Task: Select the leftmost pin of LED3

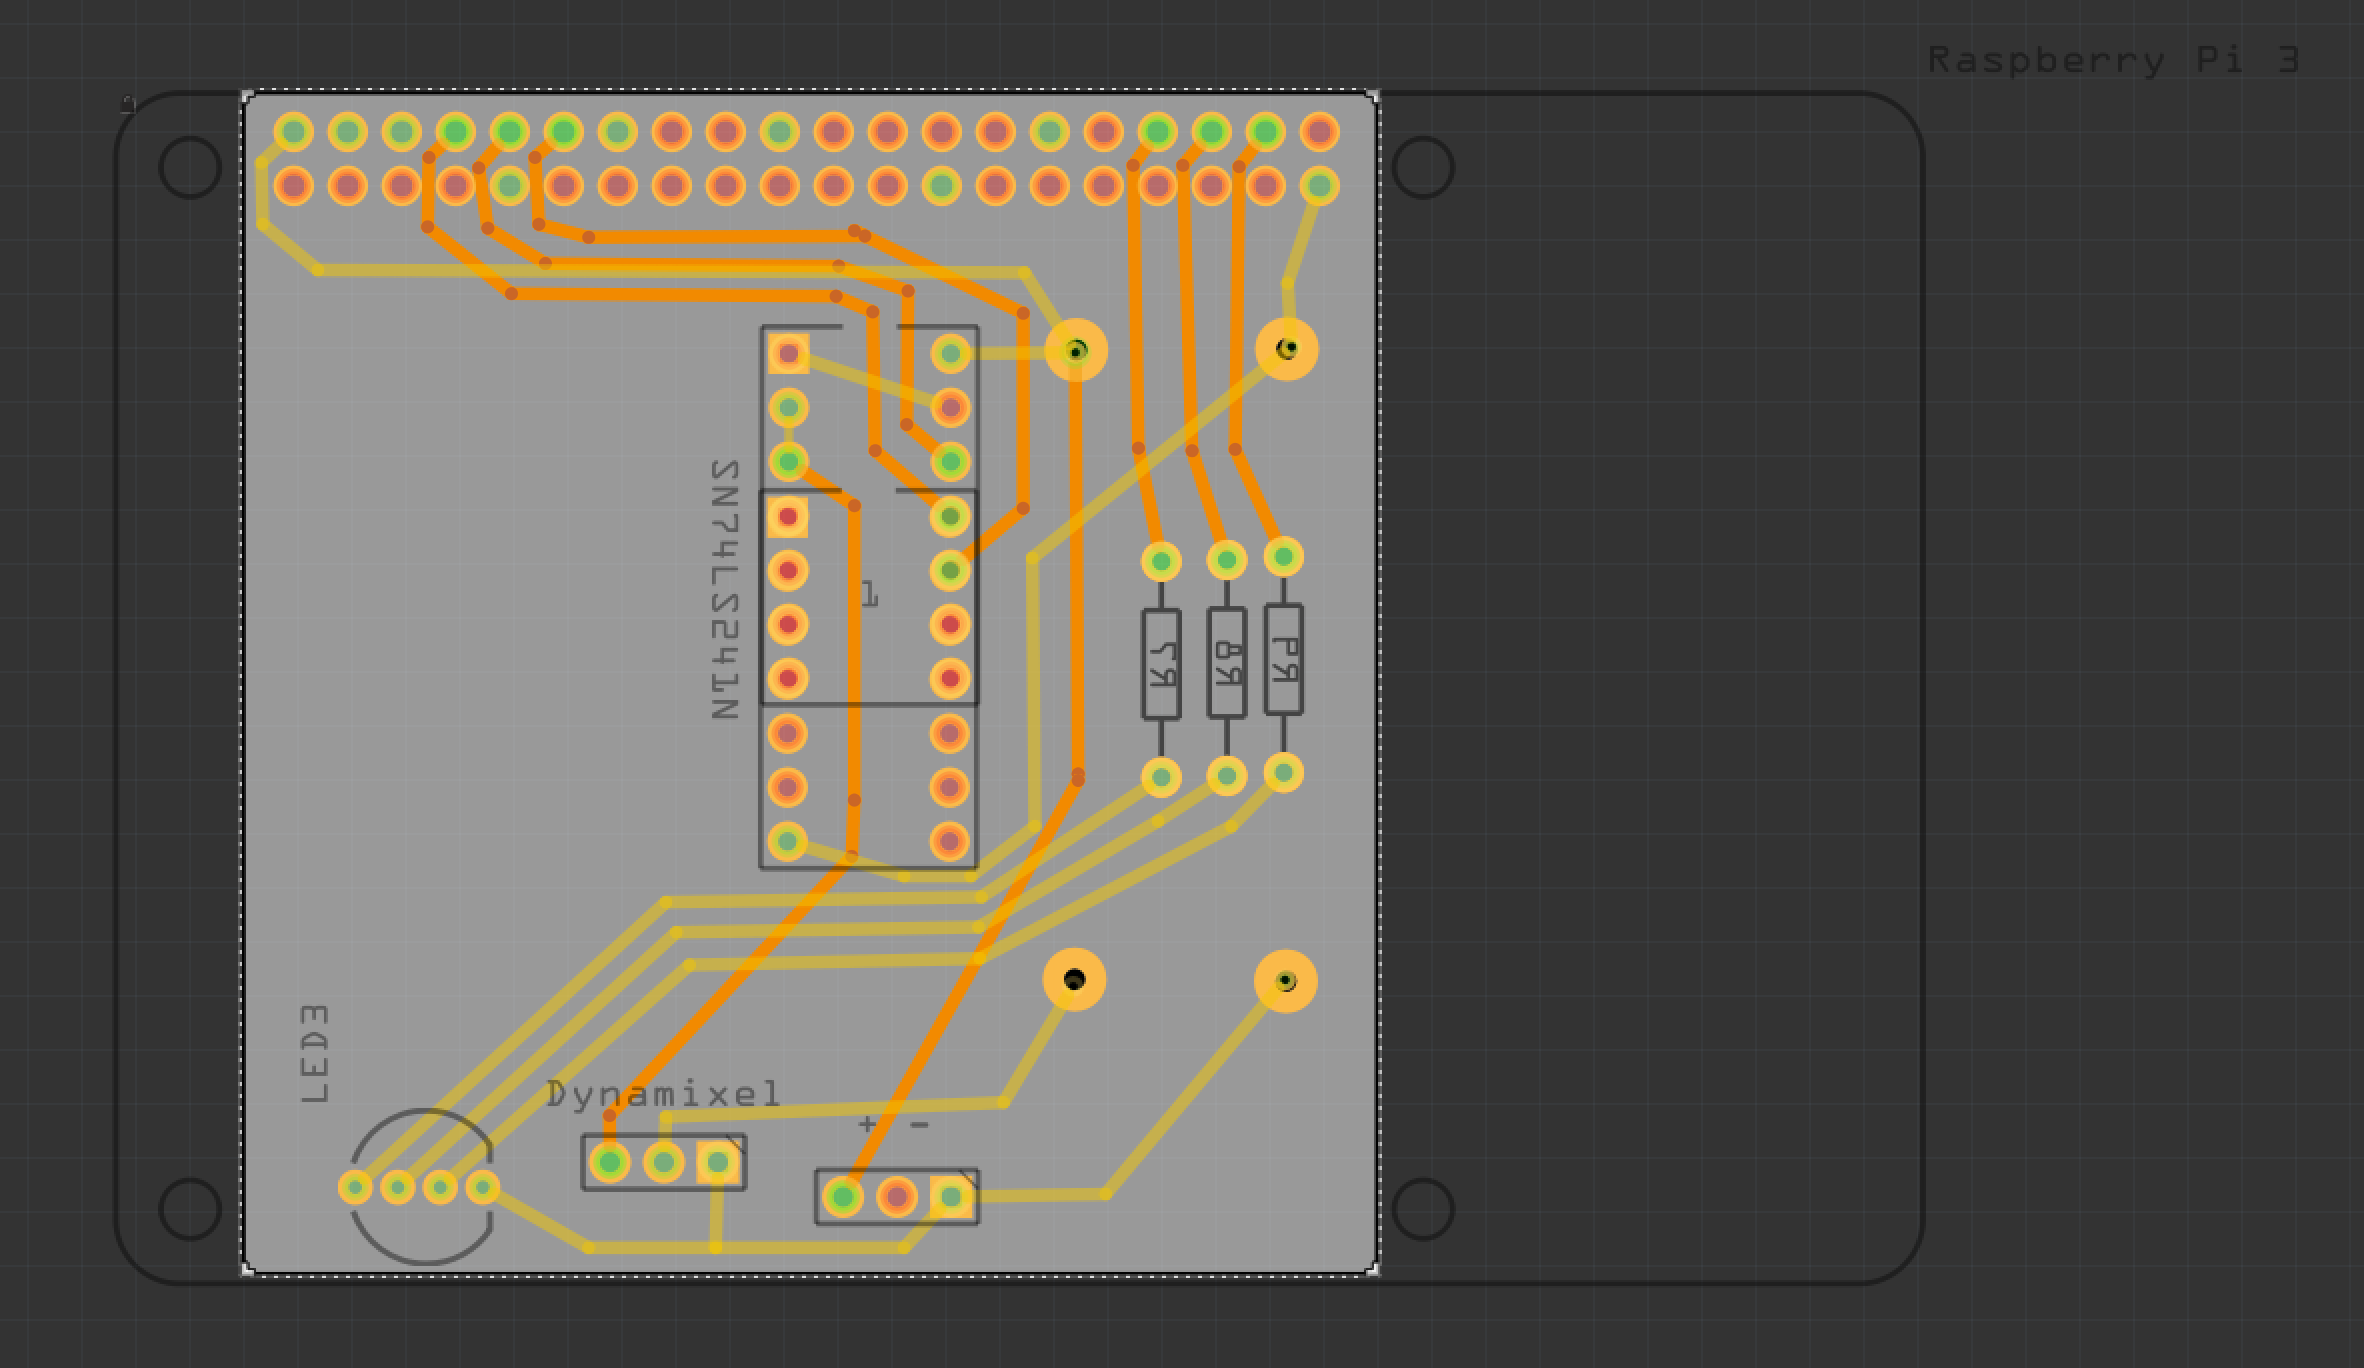Action: pos(355,1187)
